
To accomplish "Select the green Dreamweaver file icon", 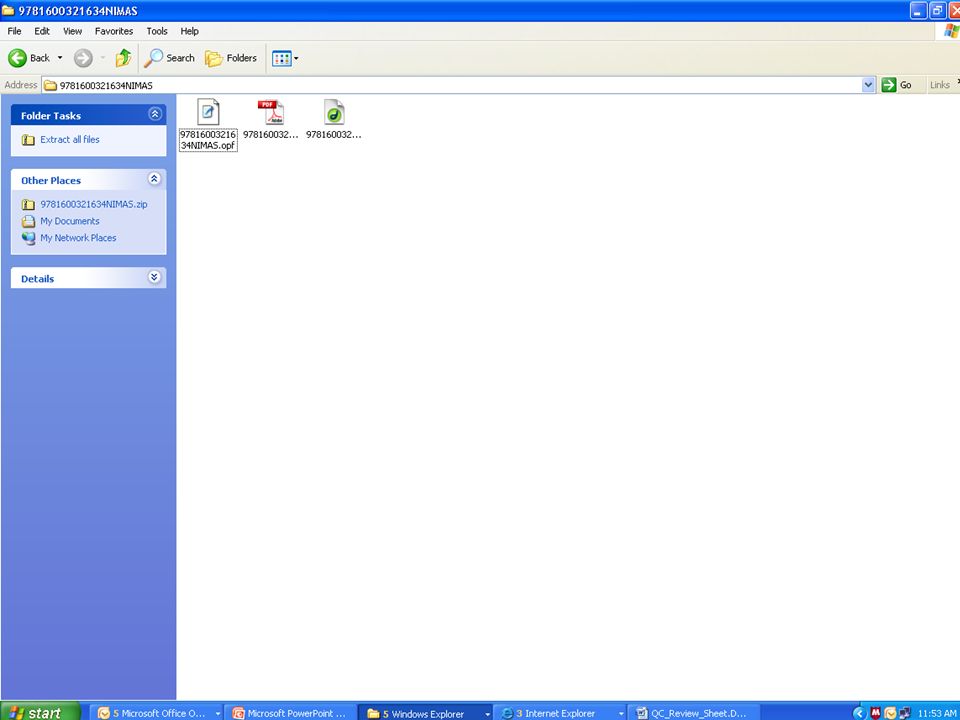I will pos(334,112).
